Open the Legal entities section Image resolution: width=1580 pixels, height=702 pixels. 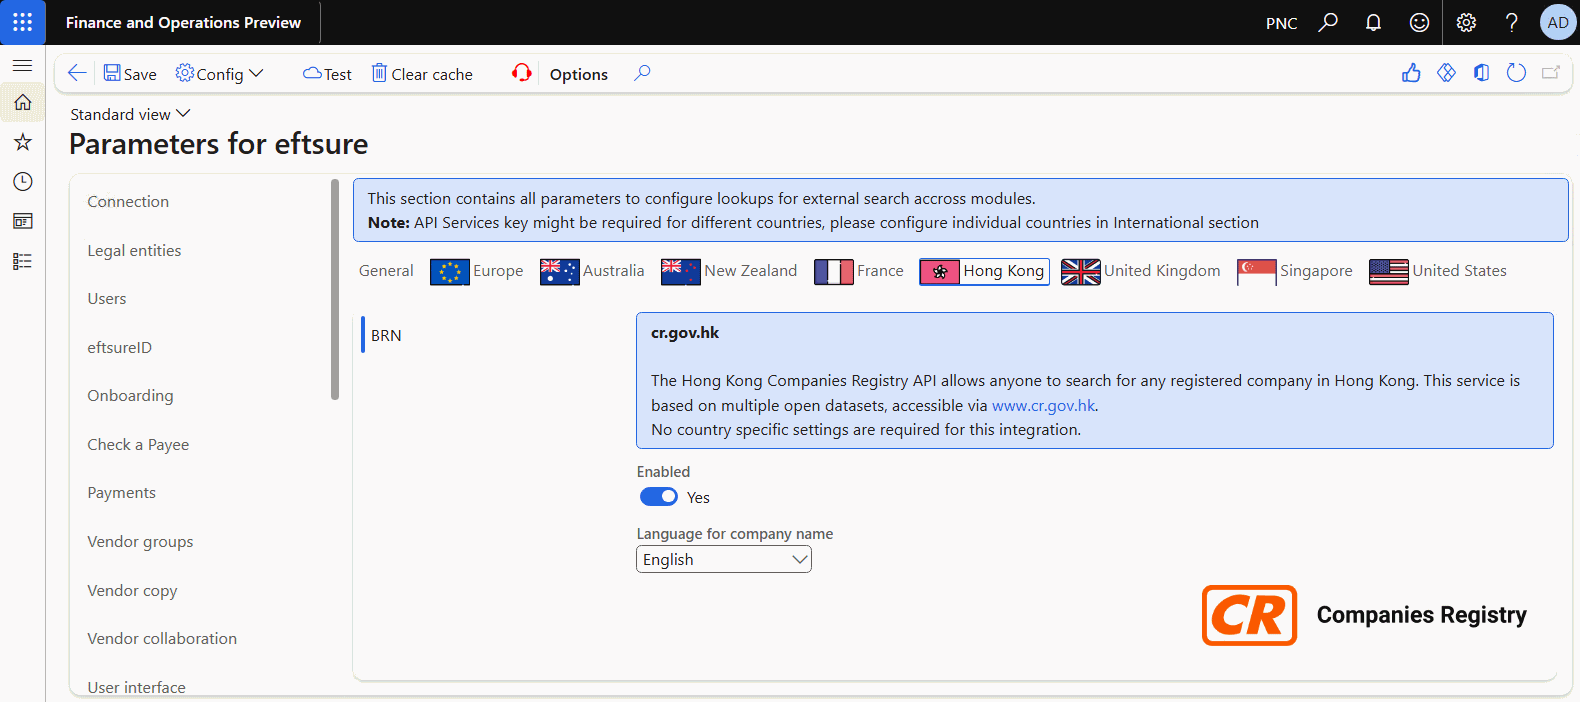pos(134,250)
